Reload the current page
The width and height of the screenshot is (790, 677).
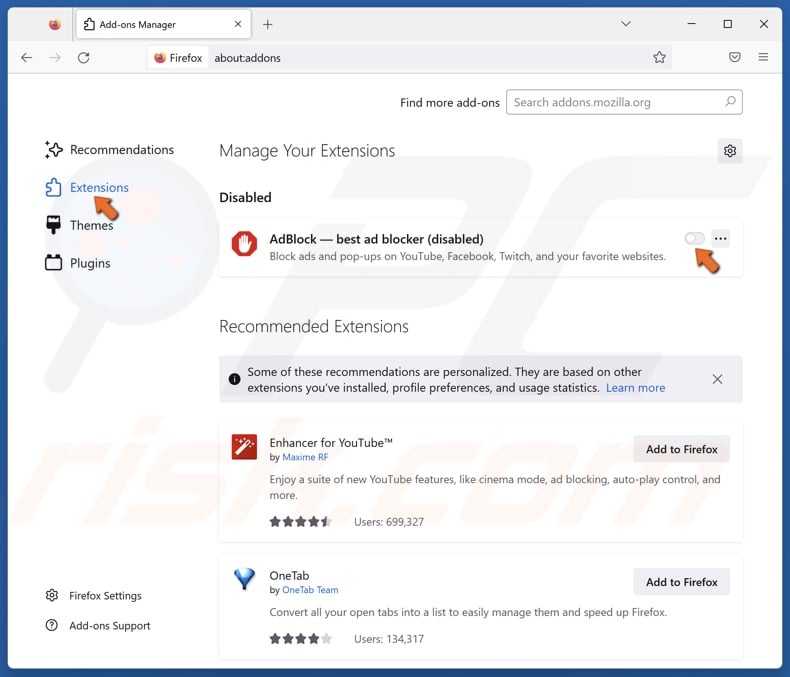point(84,58)
